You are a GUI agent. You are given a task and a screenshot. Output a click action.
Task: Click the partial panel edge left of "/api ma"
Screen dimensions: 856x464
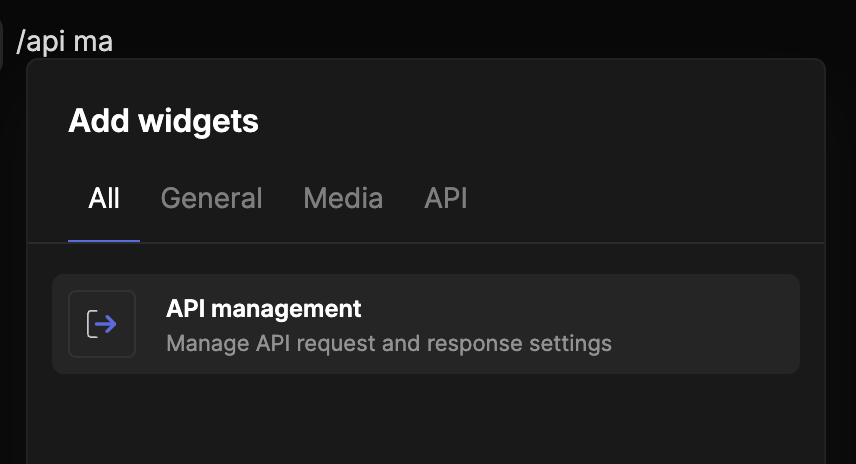pos(1,45)
